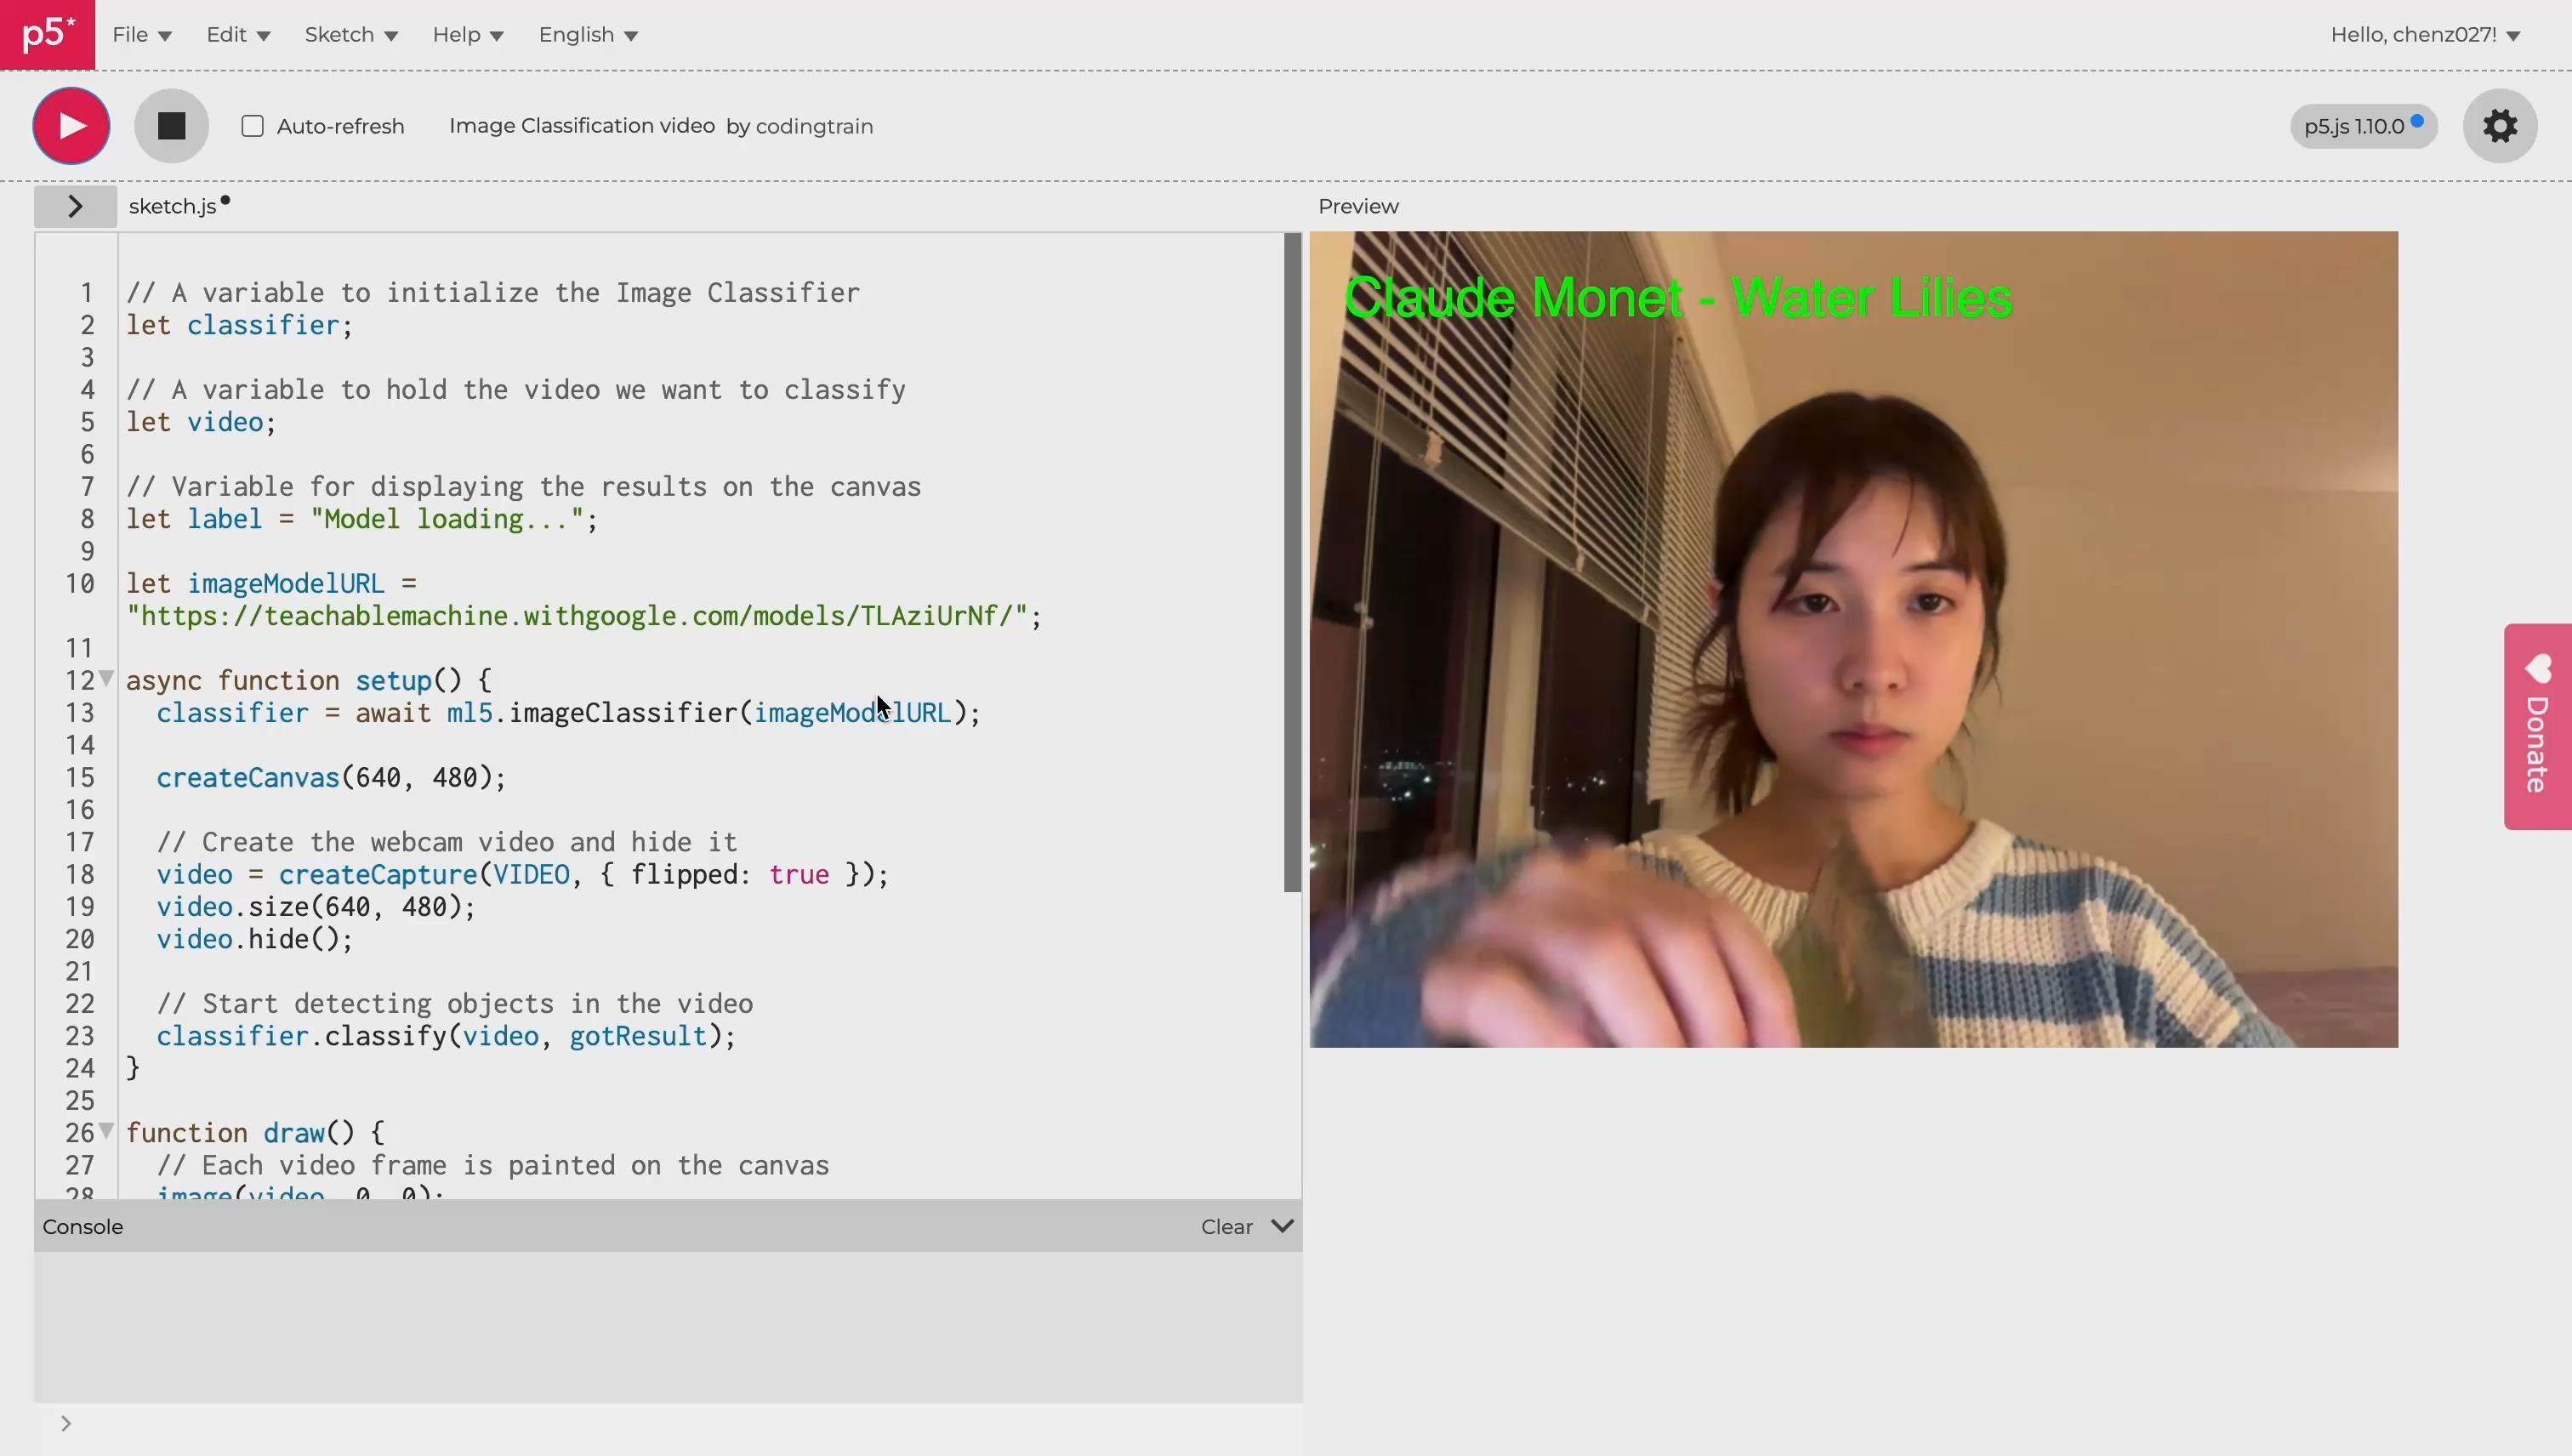Click the Donate heart tab
The image size is (2572, 1456).
[2537, 727]
